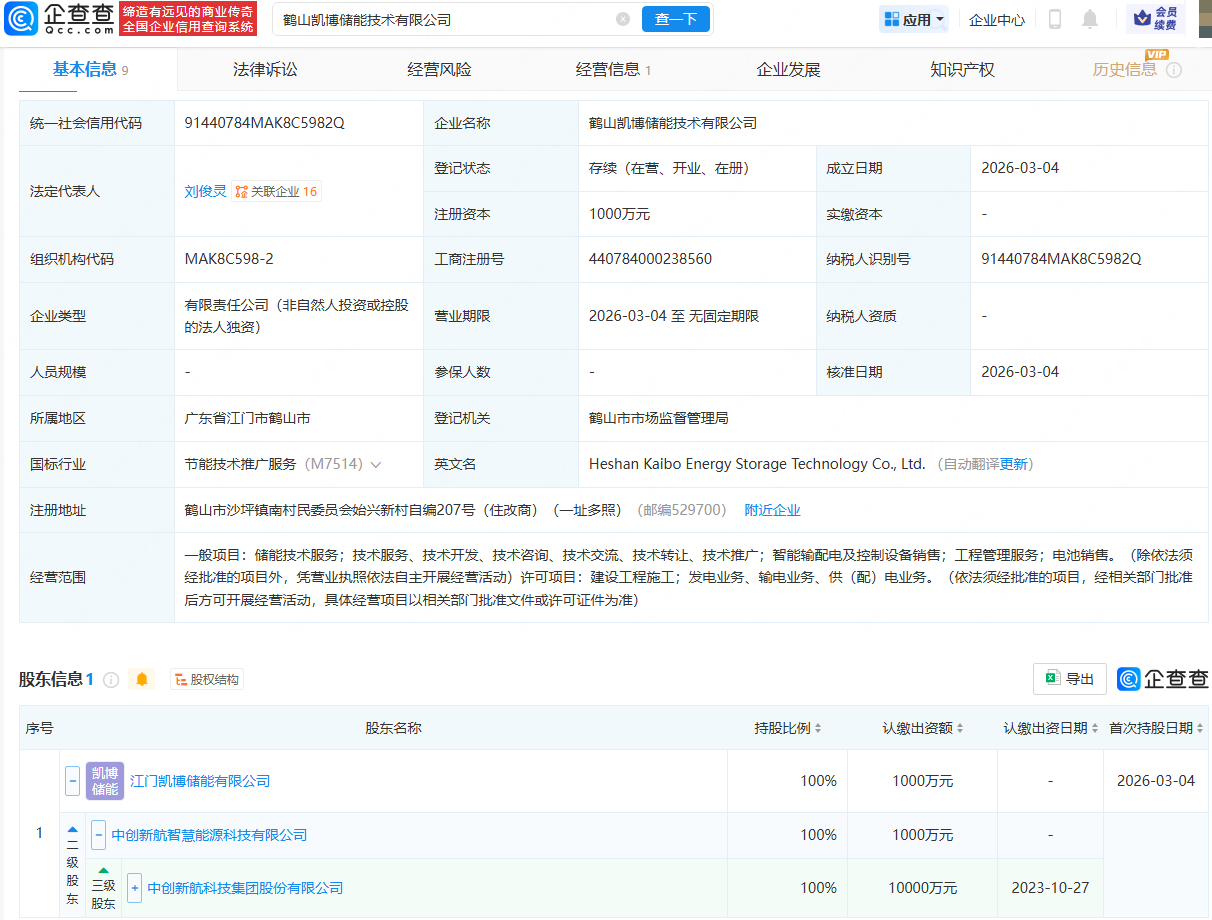
Task: Open the notification bell at top right
Action: pos(1089,18)
